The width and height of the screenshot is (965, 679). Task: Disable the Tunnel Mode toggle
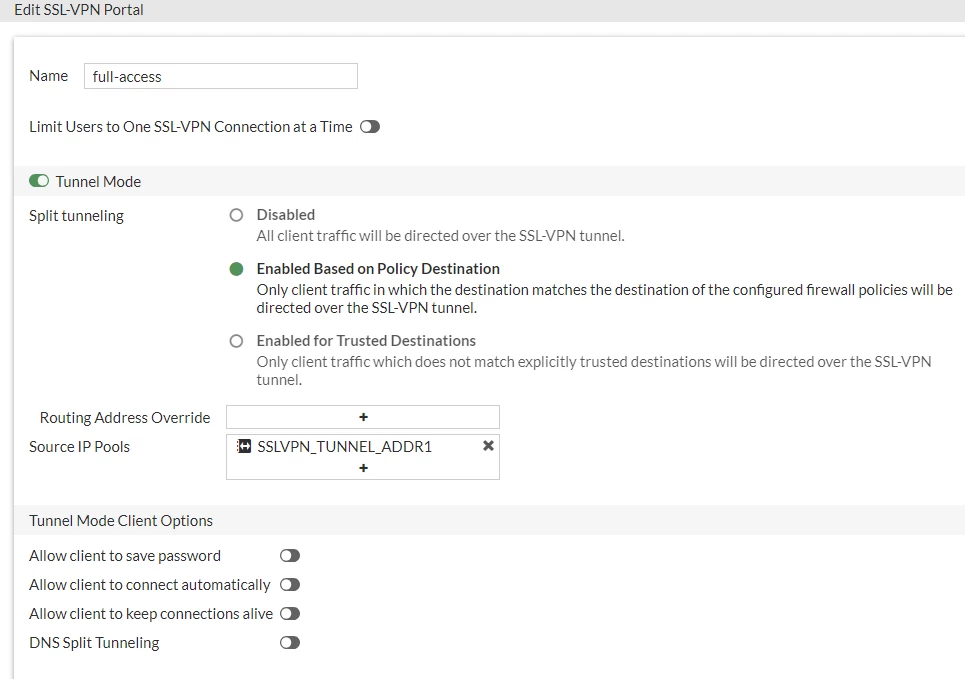[39, 181]
